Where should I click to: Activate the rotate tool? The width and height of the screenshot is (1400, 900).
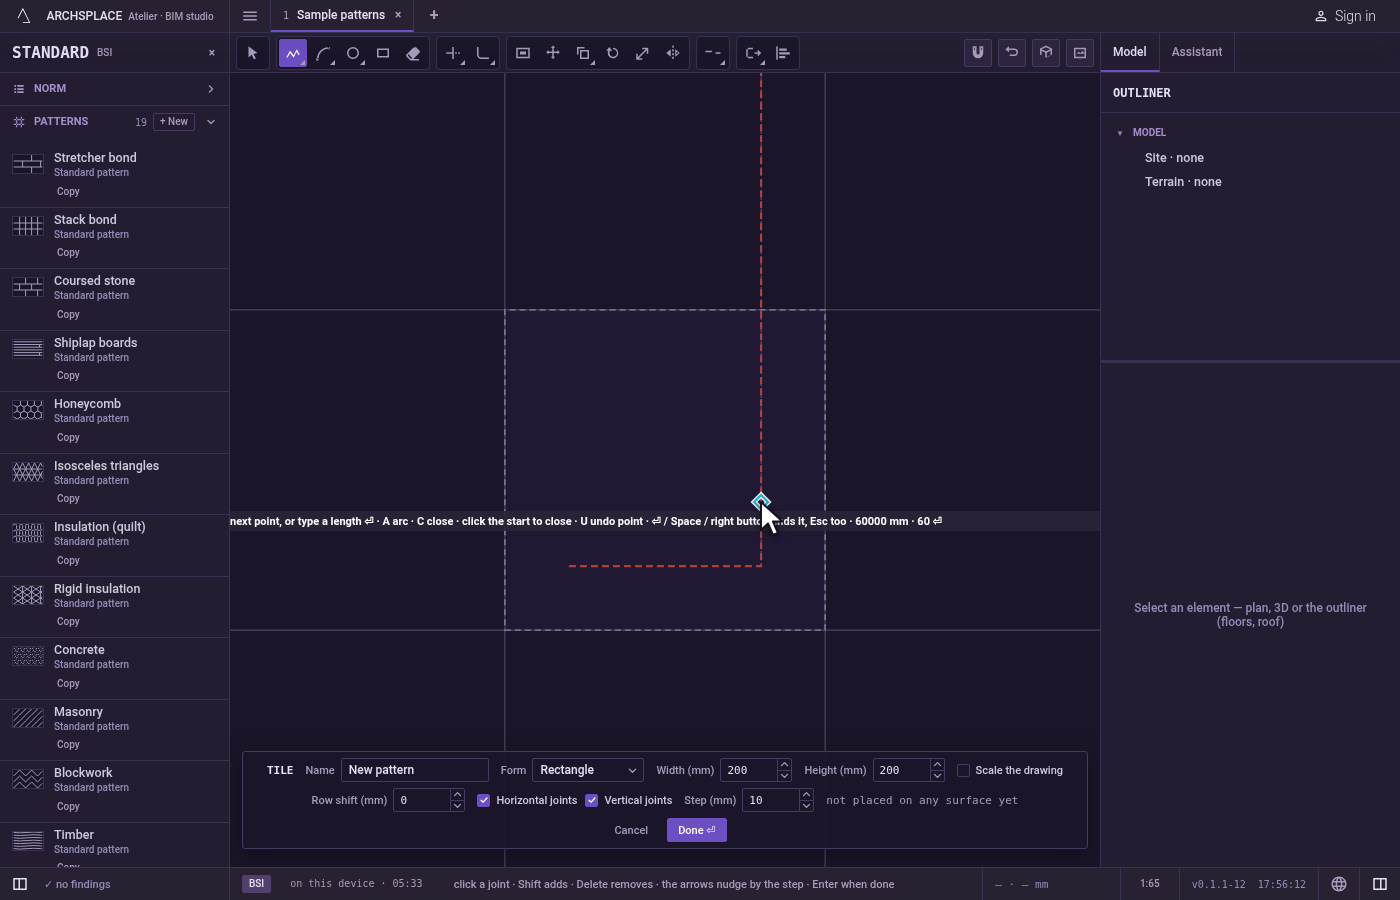click(613, 53)
